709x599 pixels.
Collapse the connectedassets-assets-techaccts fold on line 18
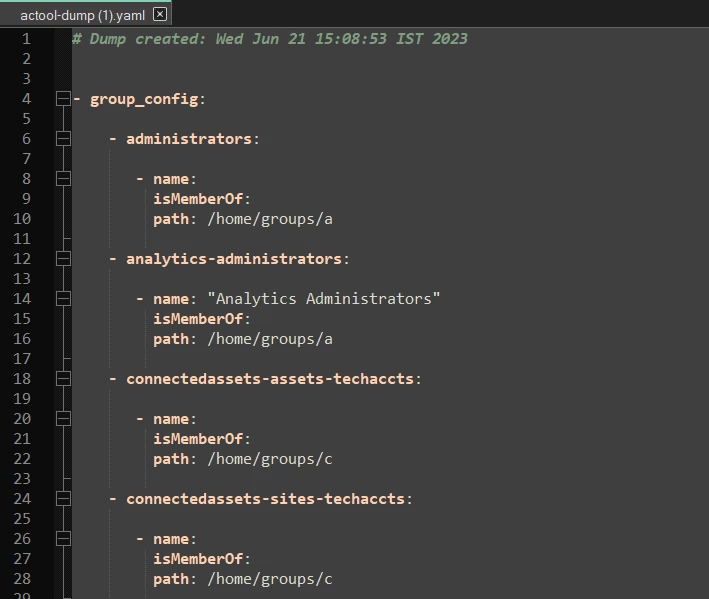click(63, 378)
